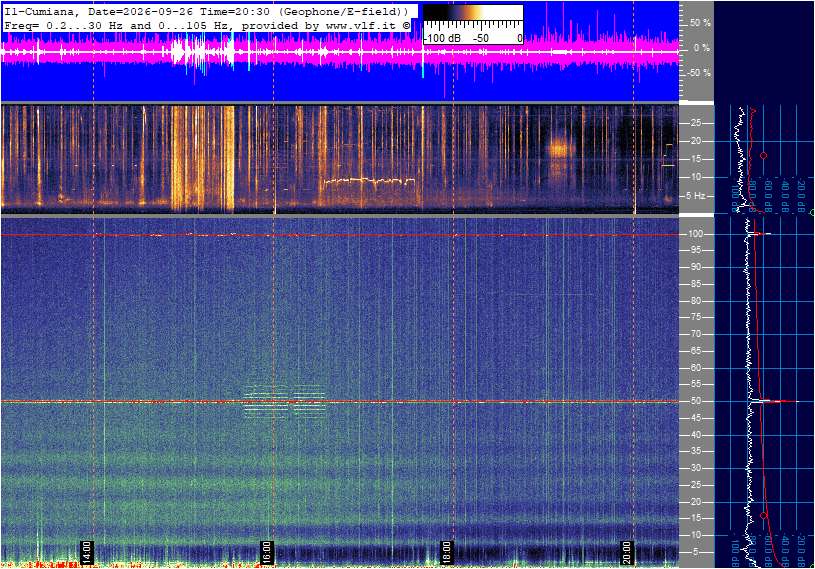Click the bright orange burst near 18 Hz in the geophone spectrogram

[x=559, y=150]
